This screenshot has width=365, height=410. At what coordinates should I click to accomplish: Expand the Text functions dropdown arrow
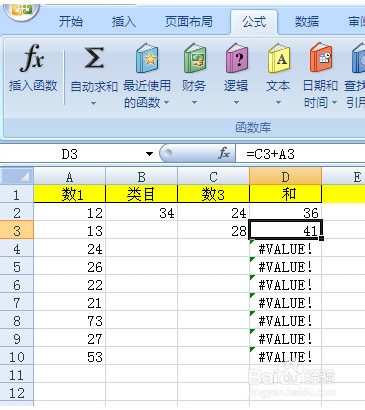pos(278,103)
